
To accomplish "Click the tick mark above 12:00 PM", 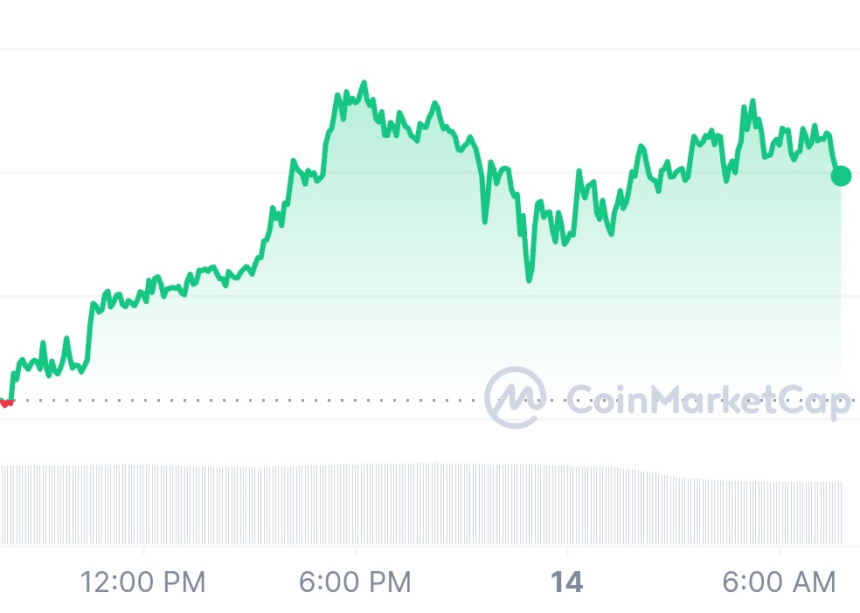I will (144, 551).
